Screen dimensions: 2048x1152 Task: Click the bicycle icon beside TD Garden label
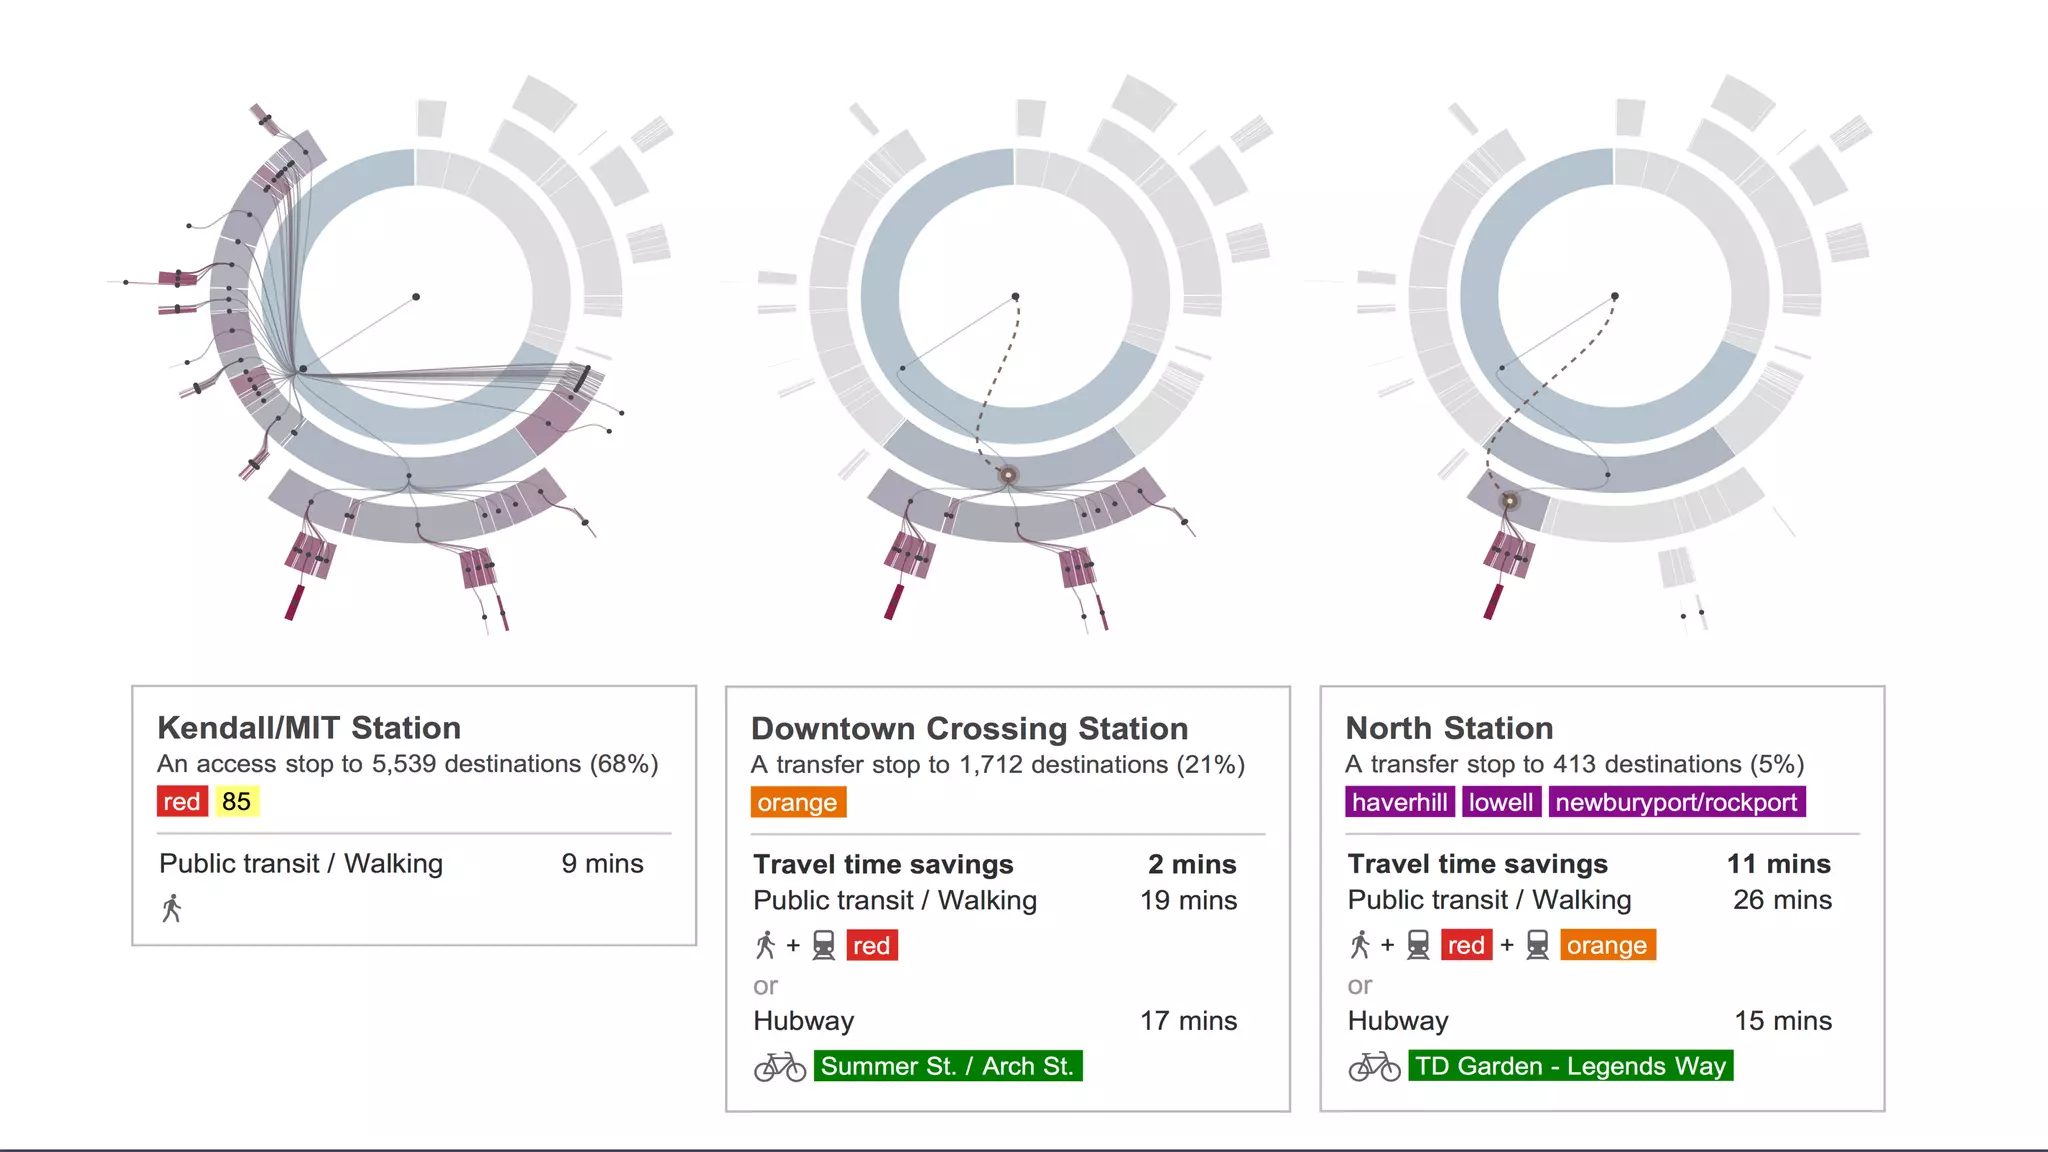1374,1066
